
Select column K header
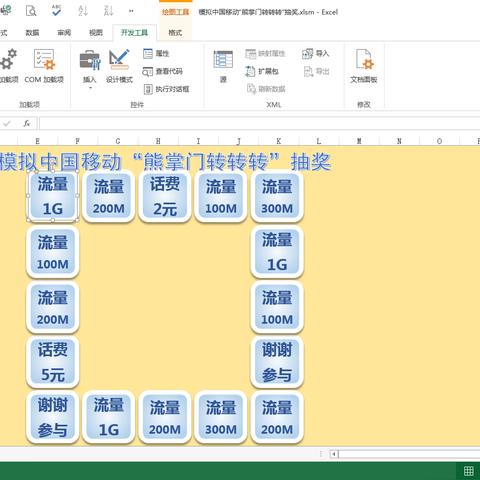click(279, 141)
